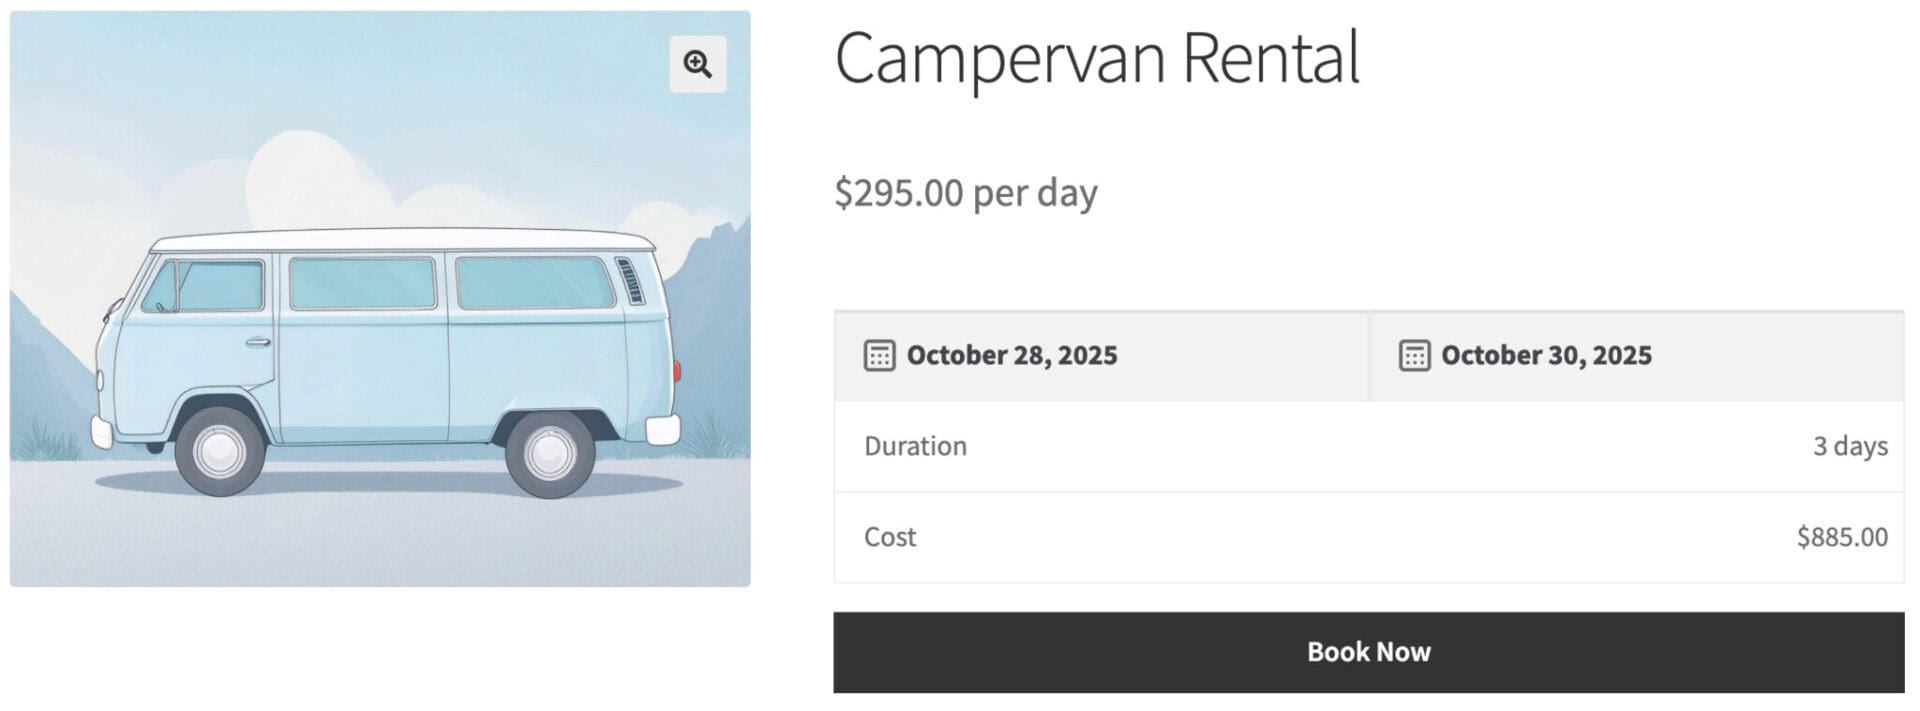This screenshot has width=1920, height=711.
Task: Click the campervan's rear wheel in the image
Action: (549, 451)
